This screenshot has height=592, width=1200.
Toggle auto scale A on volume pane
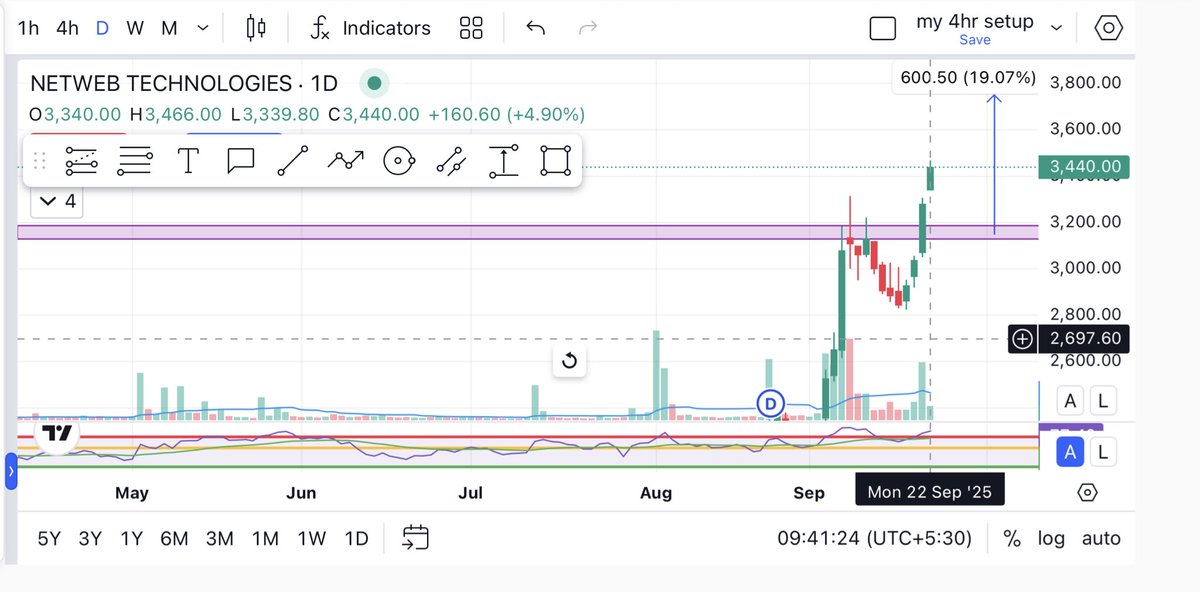point(1070,401)
